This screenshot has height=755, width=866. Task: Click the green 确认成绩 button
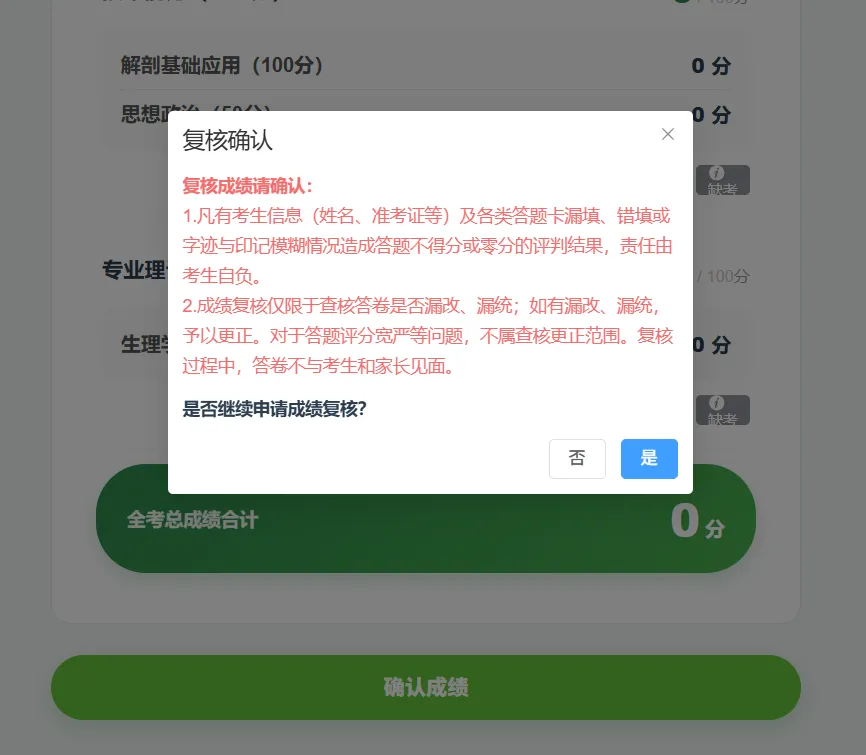[426, 687]
